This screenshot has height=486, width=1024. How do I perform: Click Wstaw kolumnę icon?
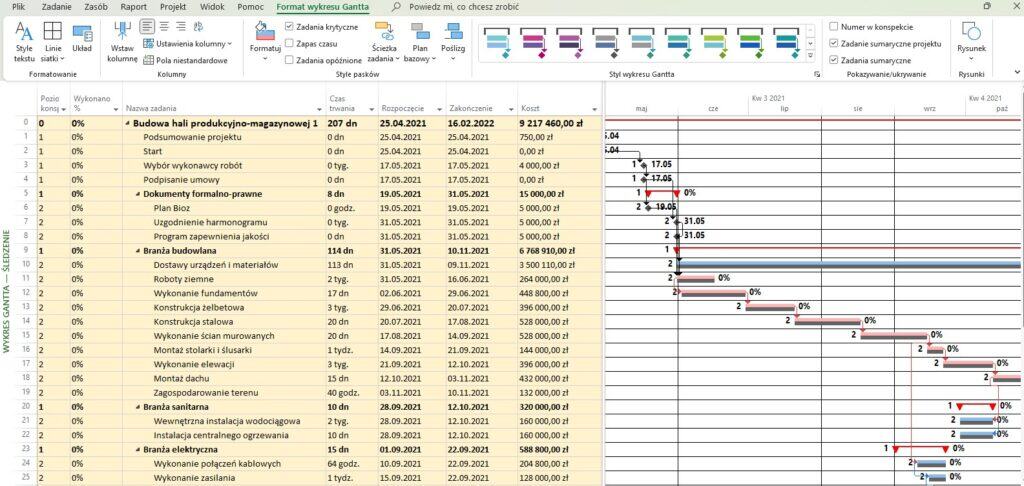(x=122, y=43)
